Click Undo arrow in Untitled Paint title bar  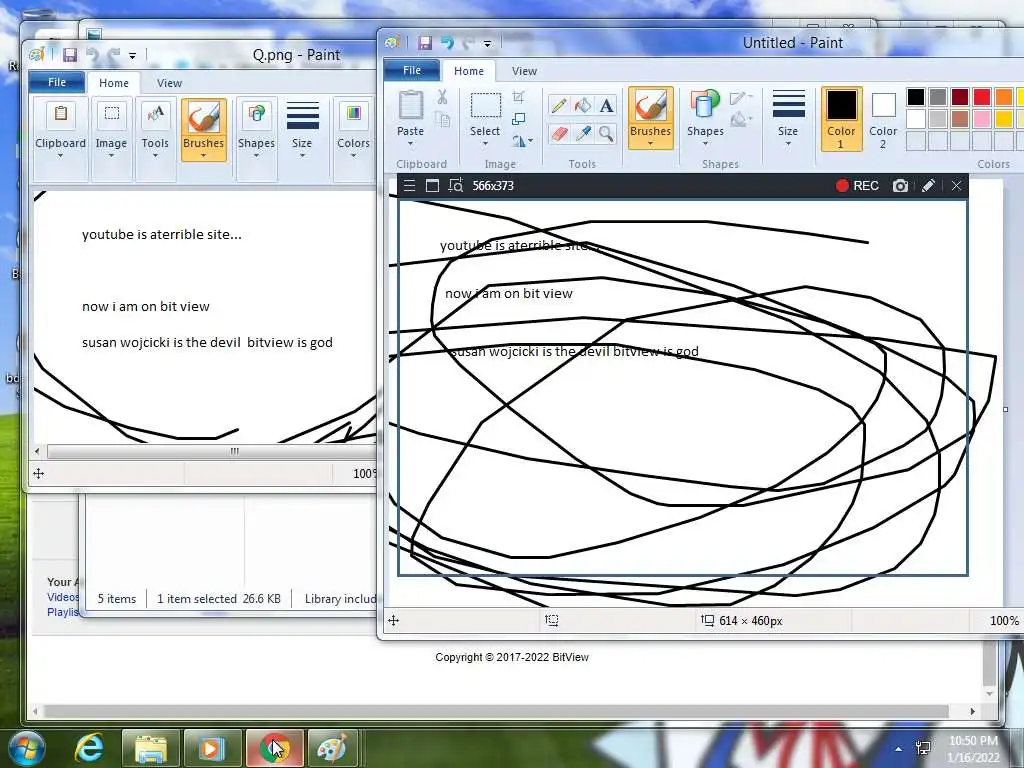click(447, 43)
